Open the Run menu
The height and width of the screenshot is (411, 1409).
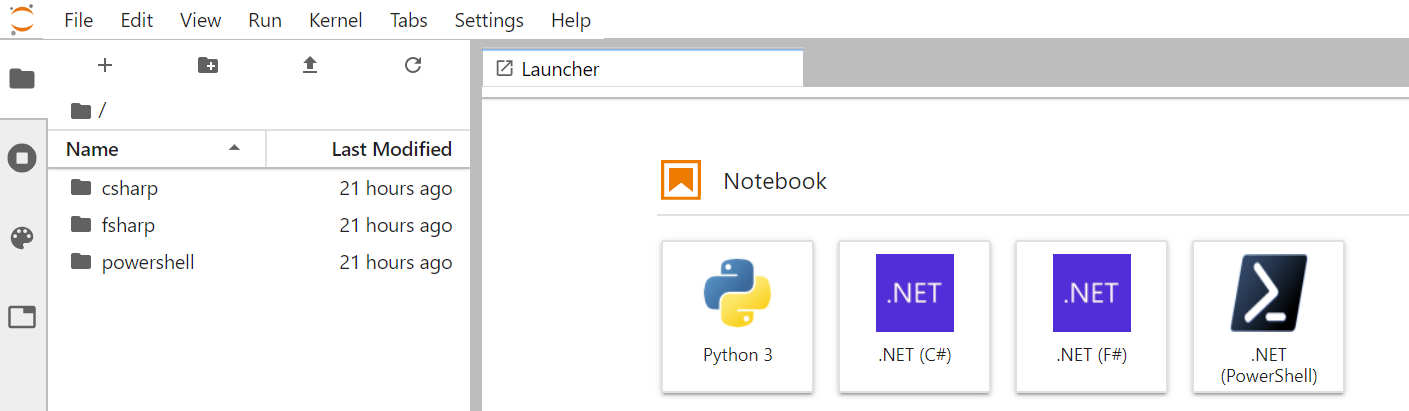point(265,20)
